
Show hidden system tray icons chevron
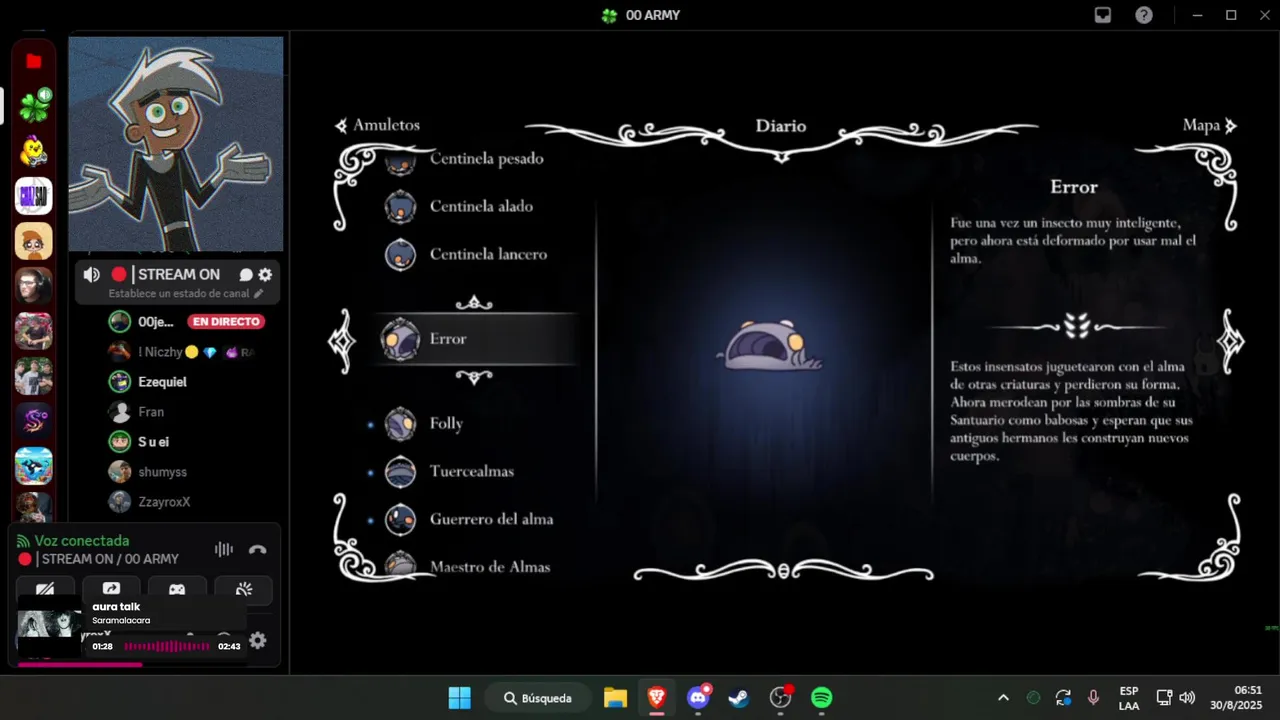pos(1003,698)
